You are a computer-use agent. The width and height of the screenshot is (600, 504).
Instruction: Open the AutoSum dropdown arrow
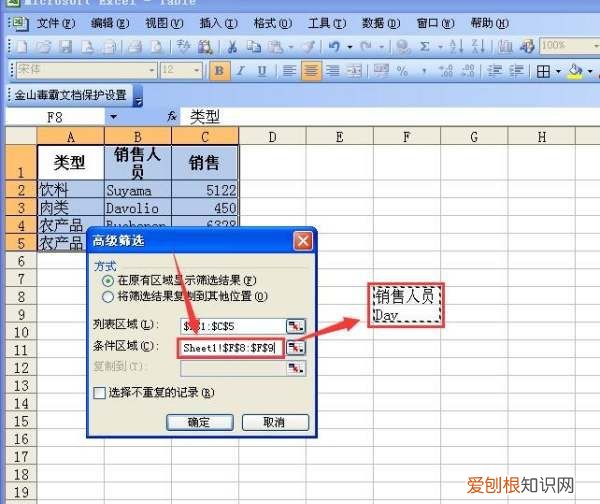point(440,47)
